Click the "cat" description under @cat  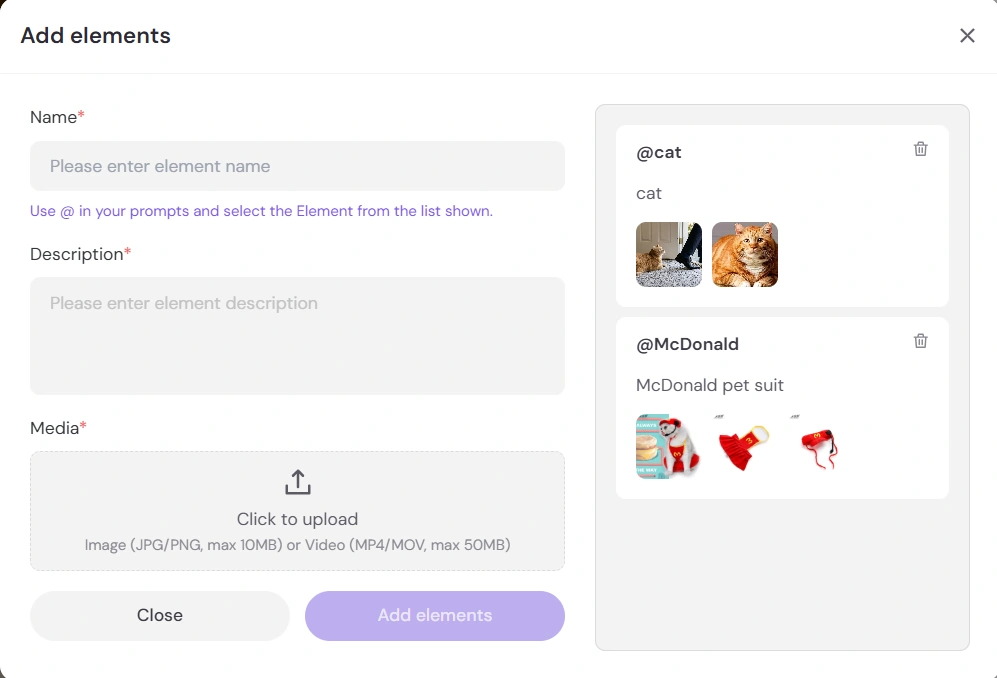[649, 193]
